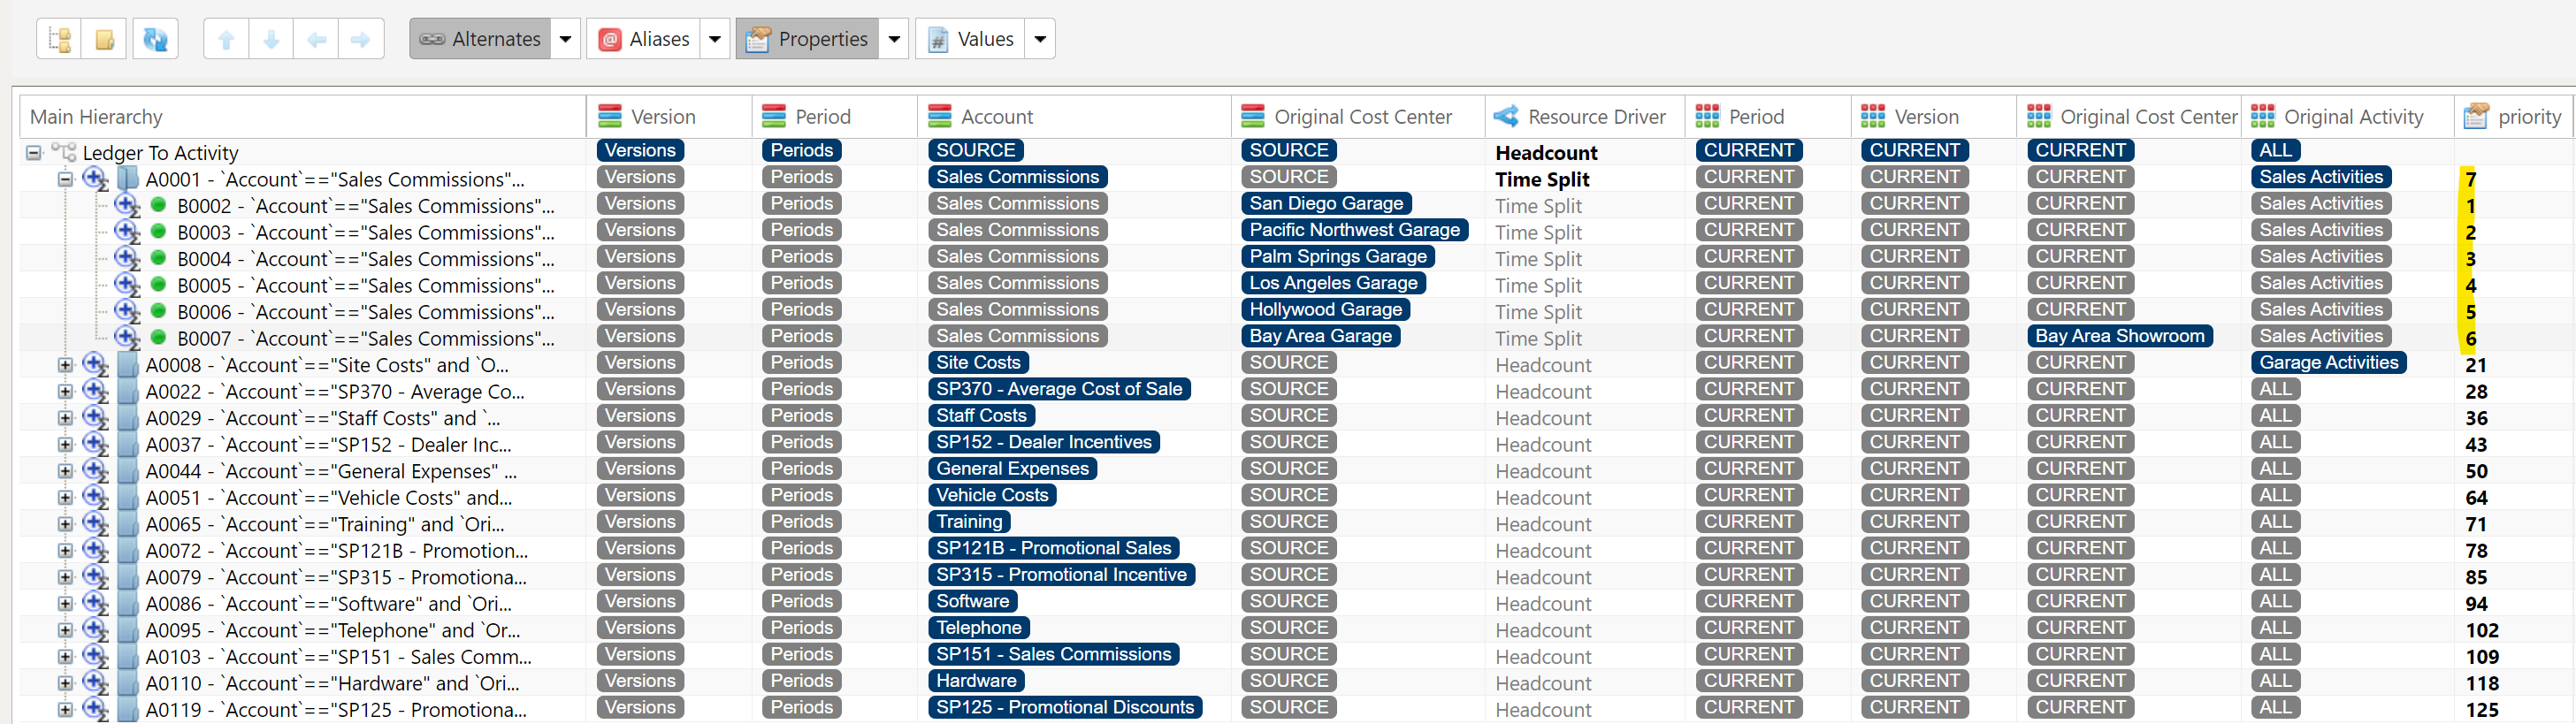Expand the A0029 Staff Costs node
Viewport: 2576px width, 724px height.
[65, 418]
